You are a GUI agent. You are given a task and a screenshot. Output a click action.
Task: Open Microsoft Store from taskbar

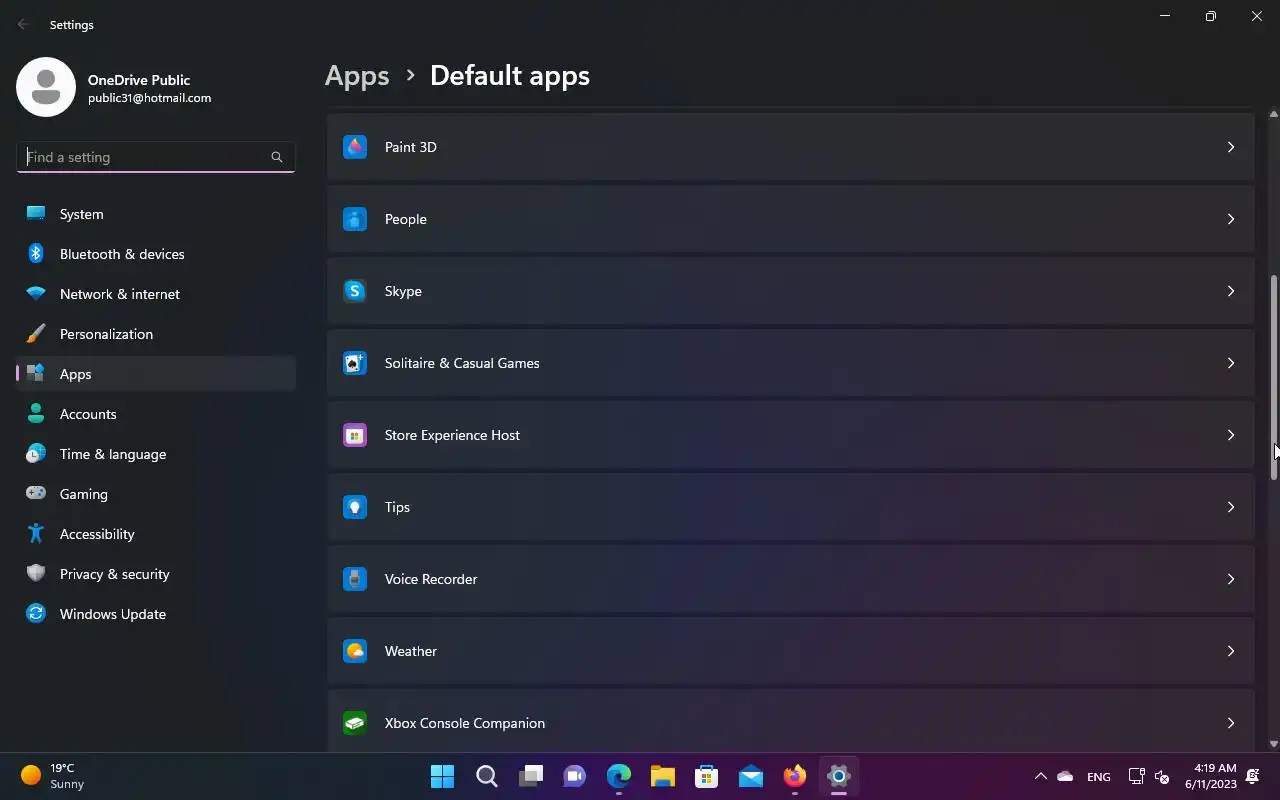pyautogui.click(x=707, y=776)
